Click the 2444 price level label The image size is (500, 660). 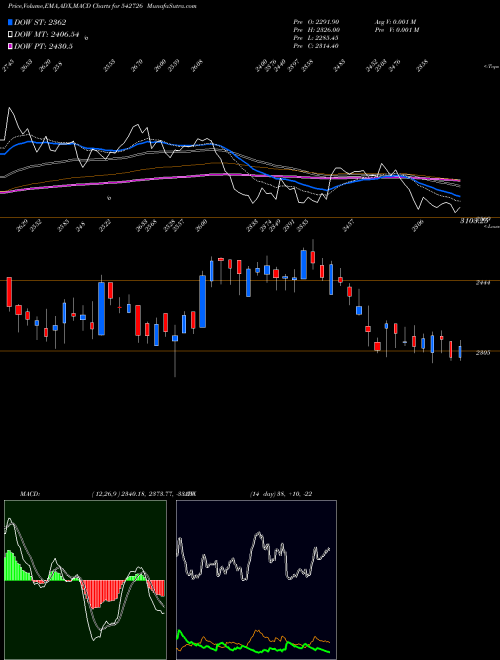(483, 283)
